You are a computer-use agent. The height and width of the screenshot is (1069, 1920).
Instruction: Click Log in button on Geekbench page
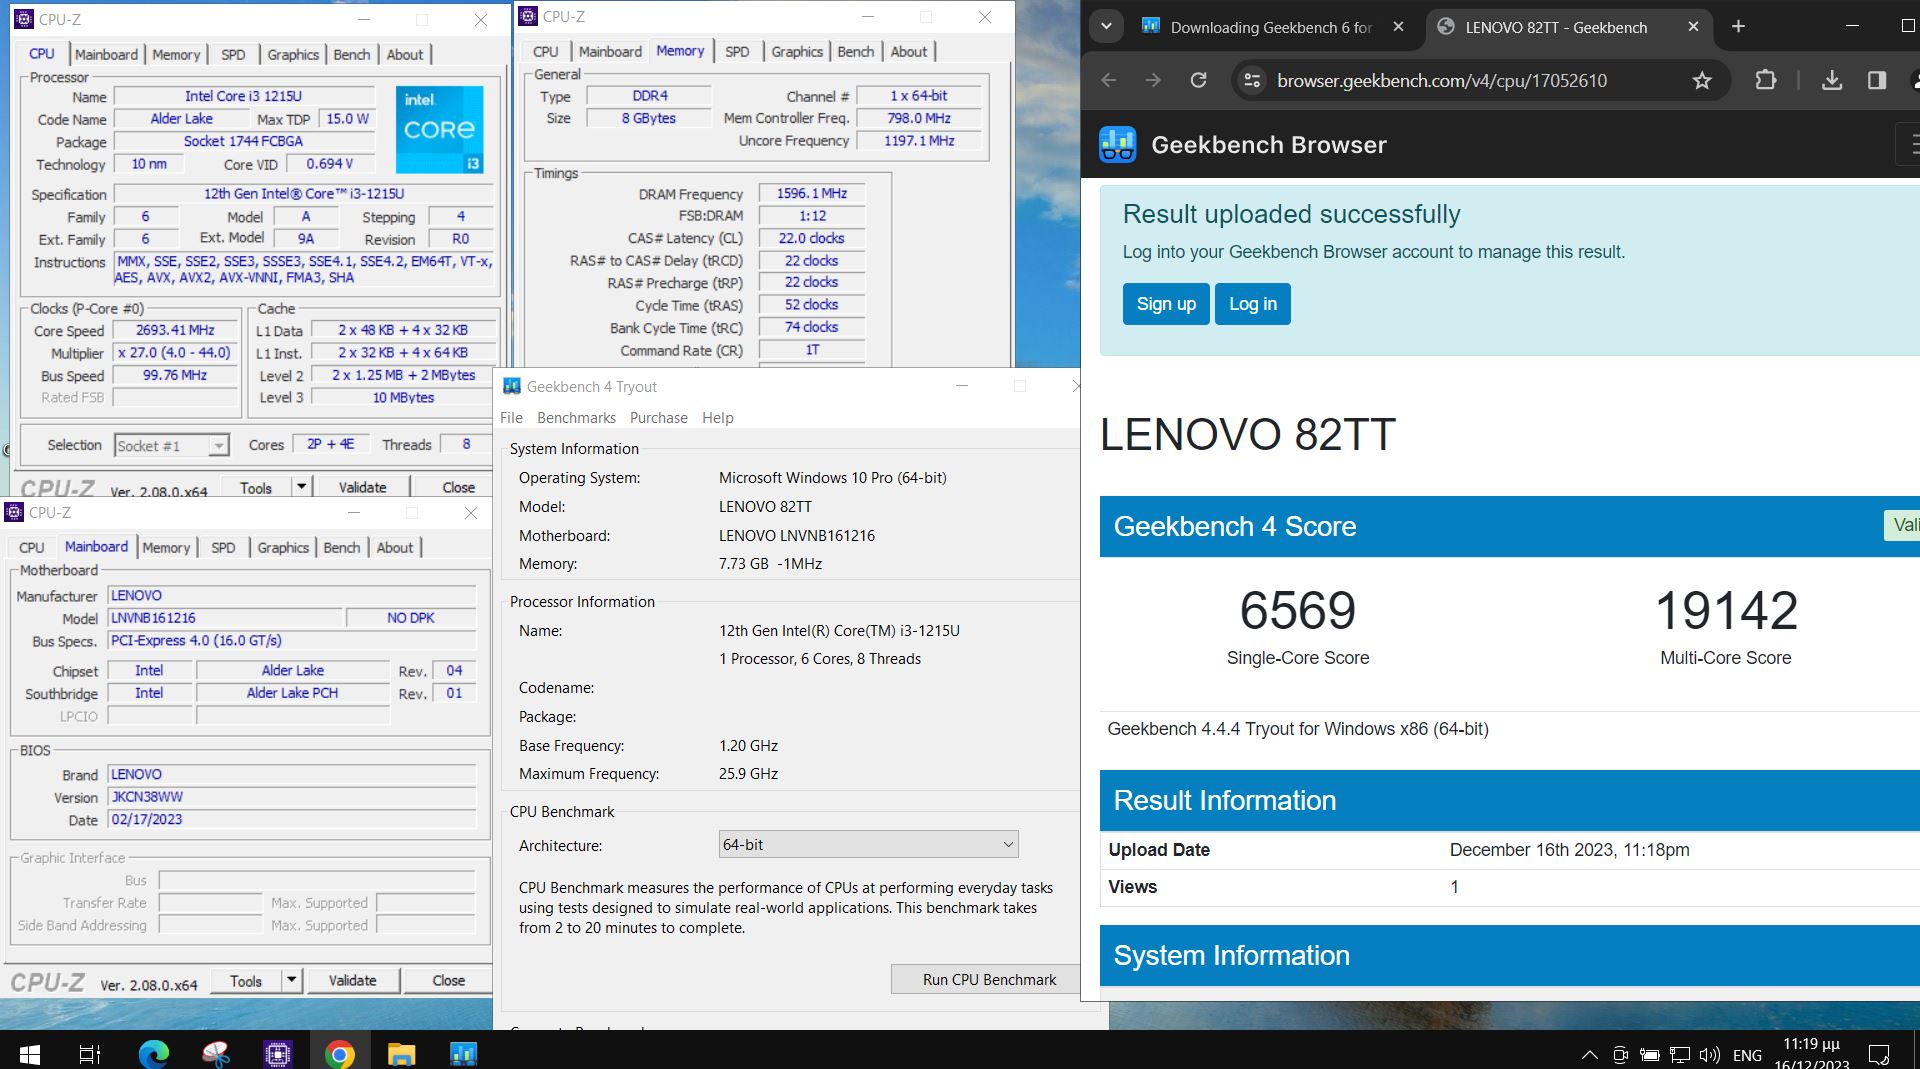point(1253,304)
